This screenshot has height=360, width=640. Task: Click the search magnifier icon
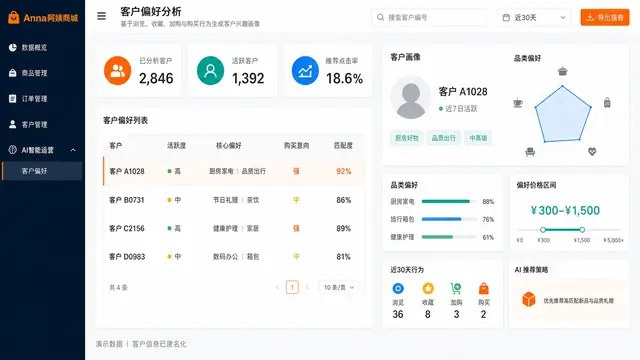380,17
